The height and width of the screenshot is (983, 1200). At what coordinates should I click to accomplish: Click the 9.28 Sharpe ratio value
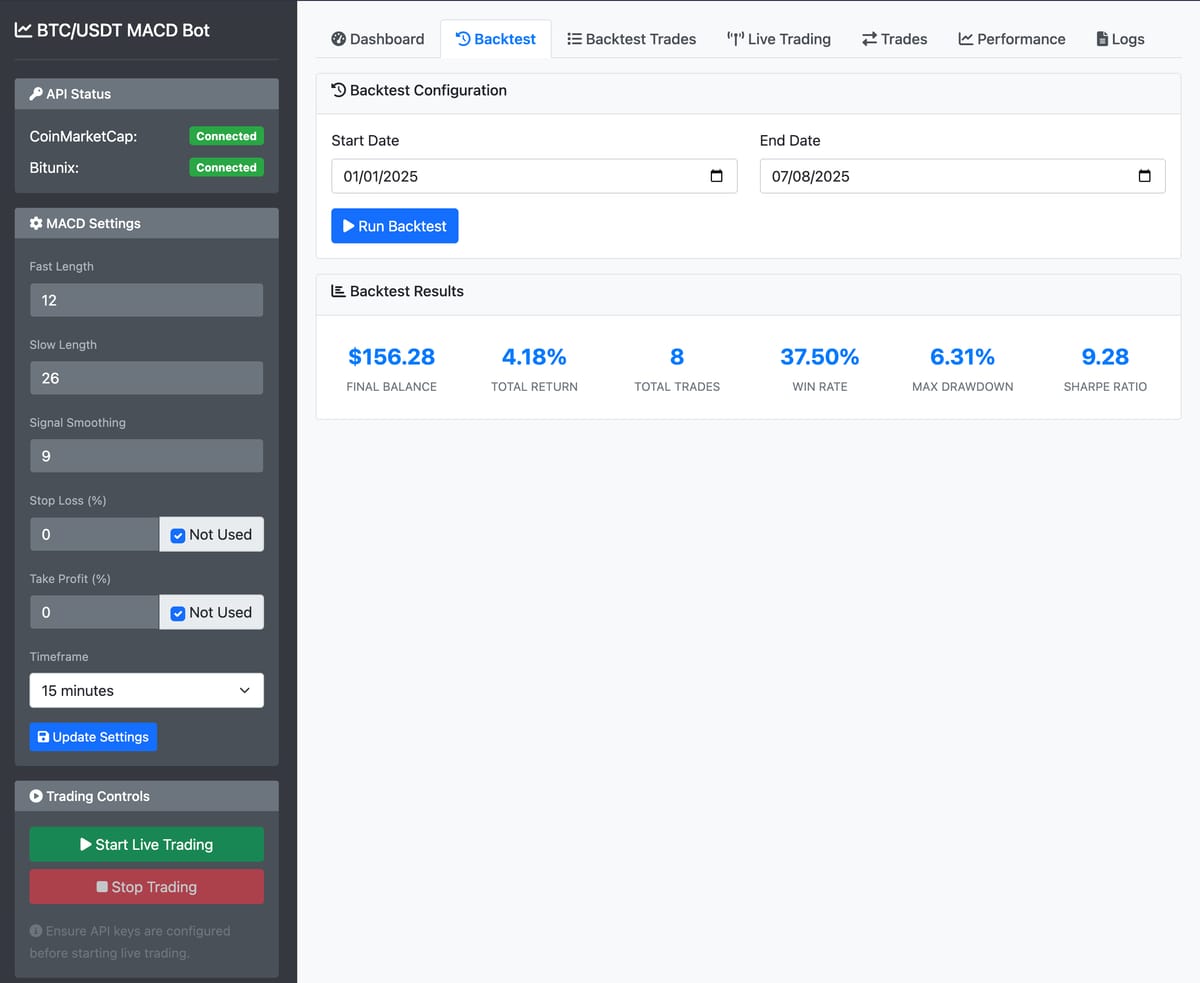(1105, 357)
